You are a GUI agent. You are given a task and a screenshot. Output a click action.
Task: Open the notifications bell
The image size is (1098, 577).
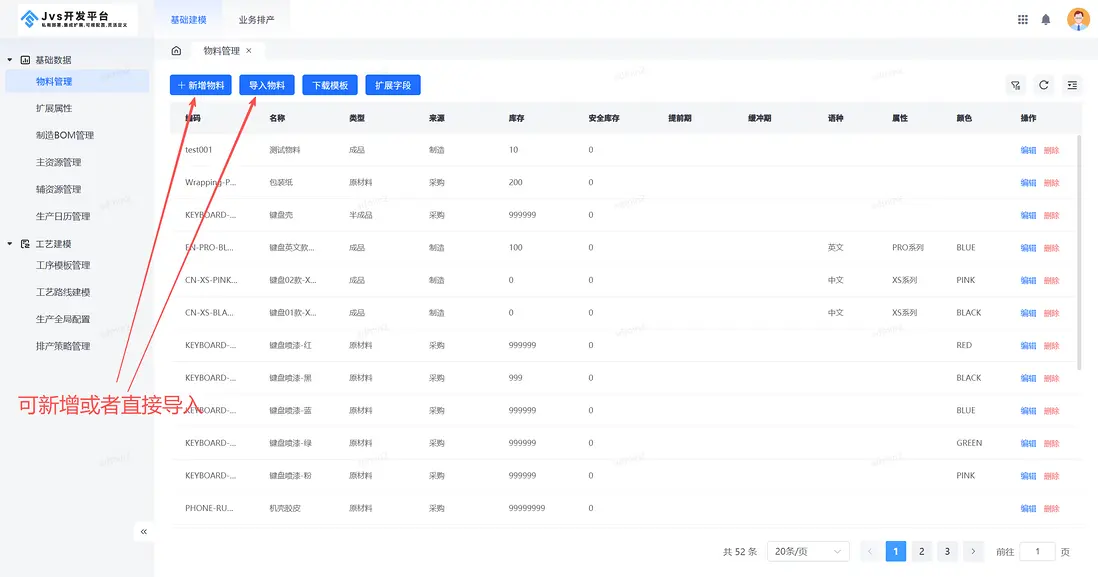tap(1045, 20)
